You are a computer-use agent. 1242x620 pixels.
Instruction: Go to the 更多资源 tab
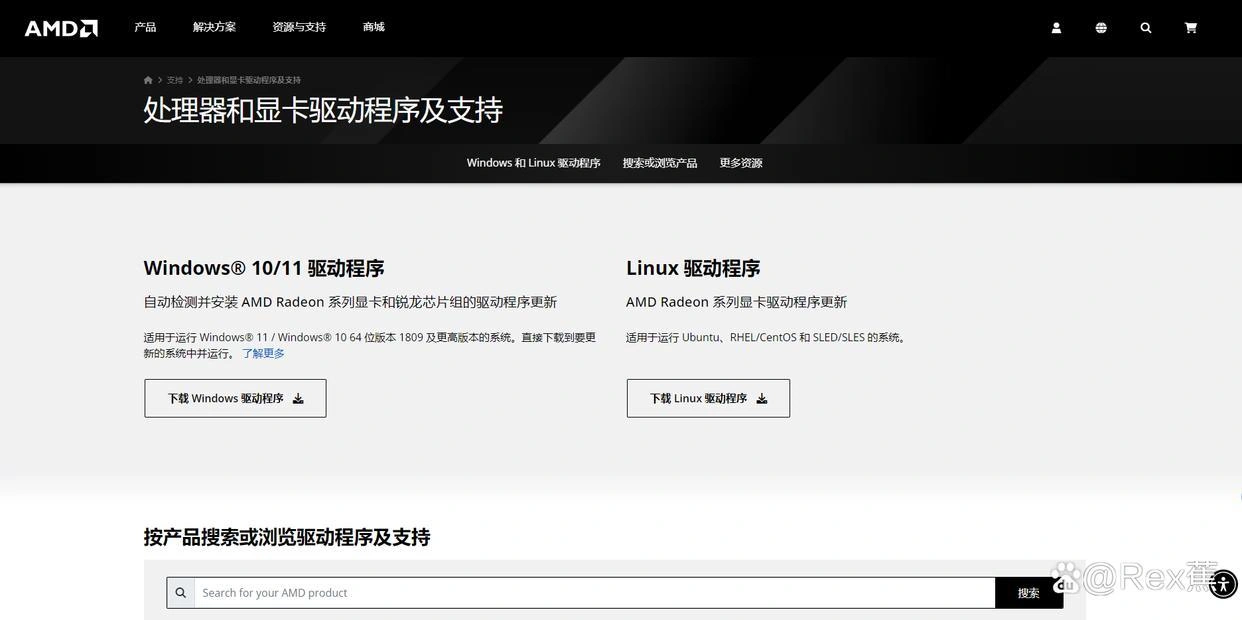click(x=741, y=163)
